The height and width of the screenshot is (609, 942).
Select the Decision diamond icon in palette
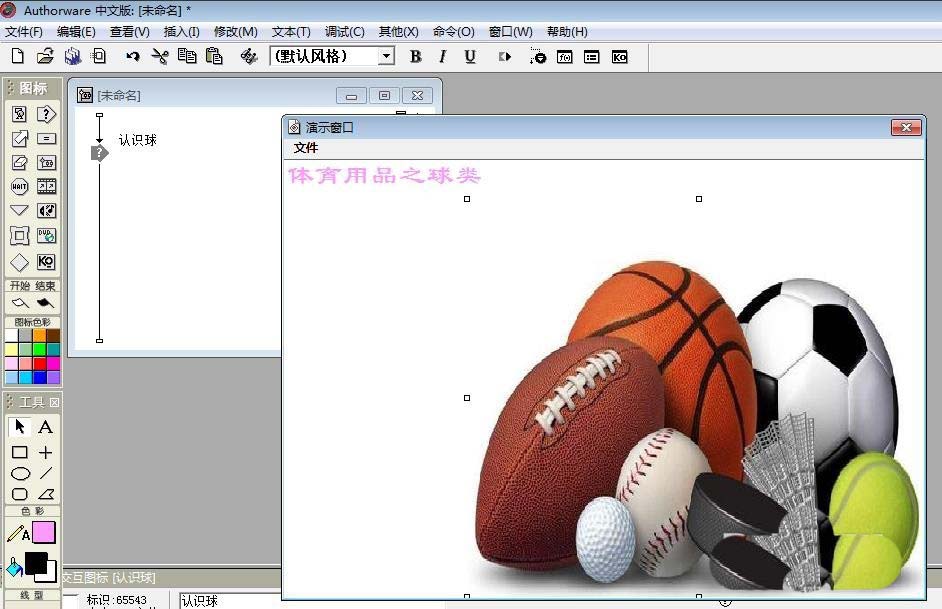pos(19,262)
